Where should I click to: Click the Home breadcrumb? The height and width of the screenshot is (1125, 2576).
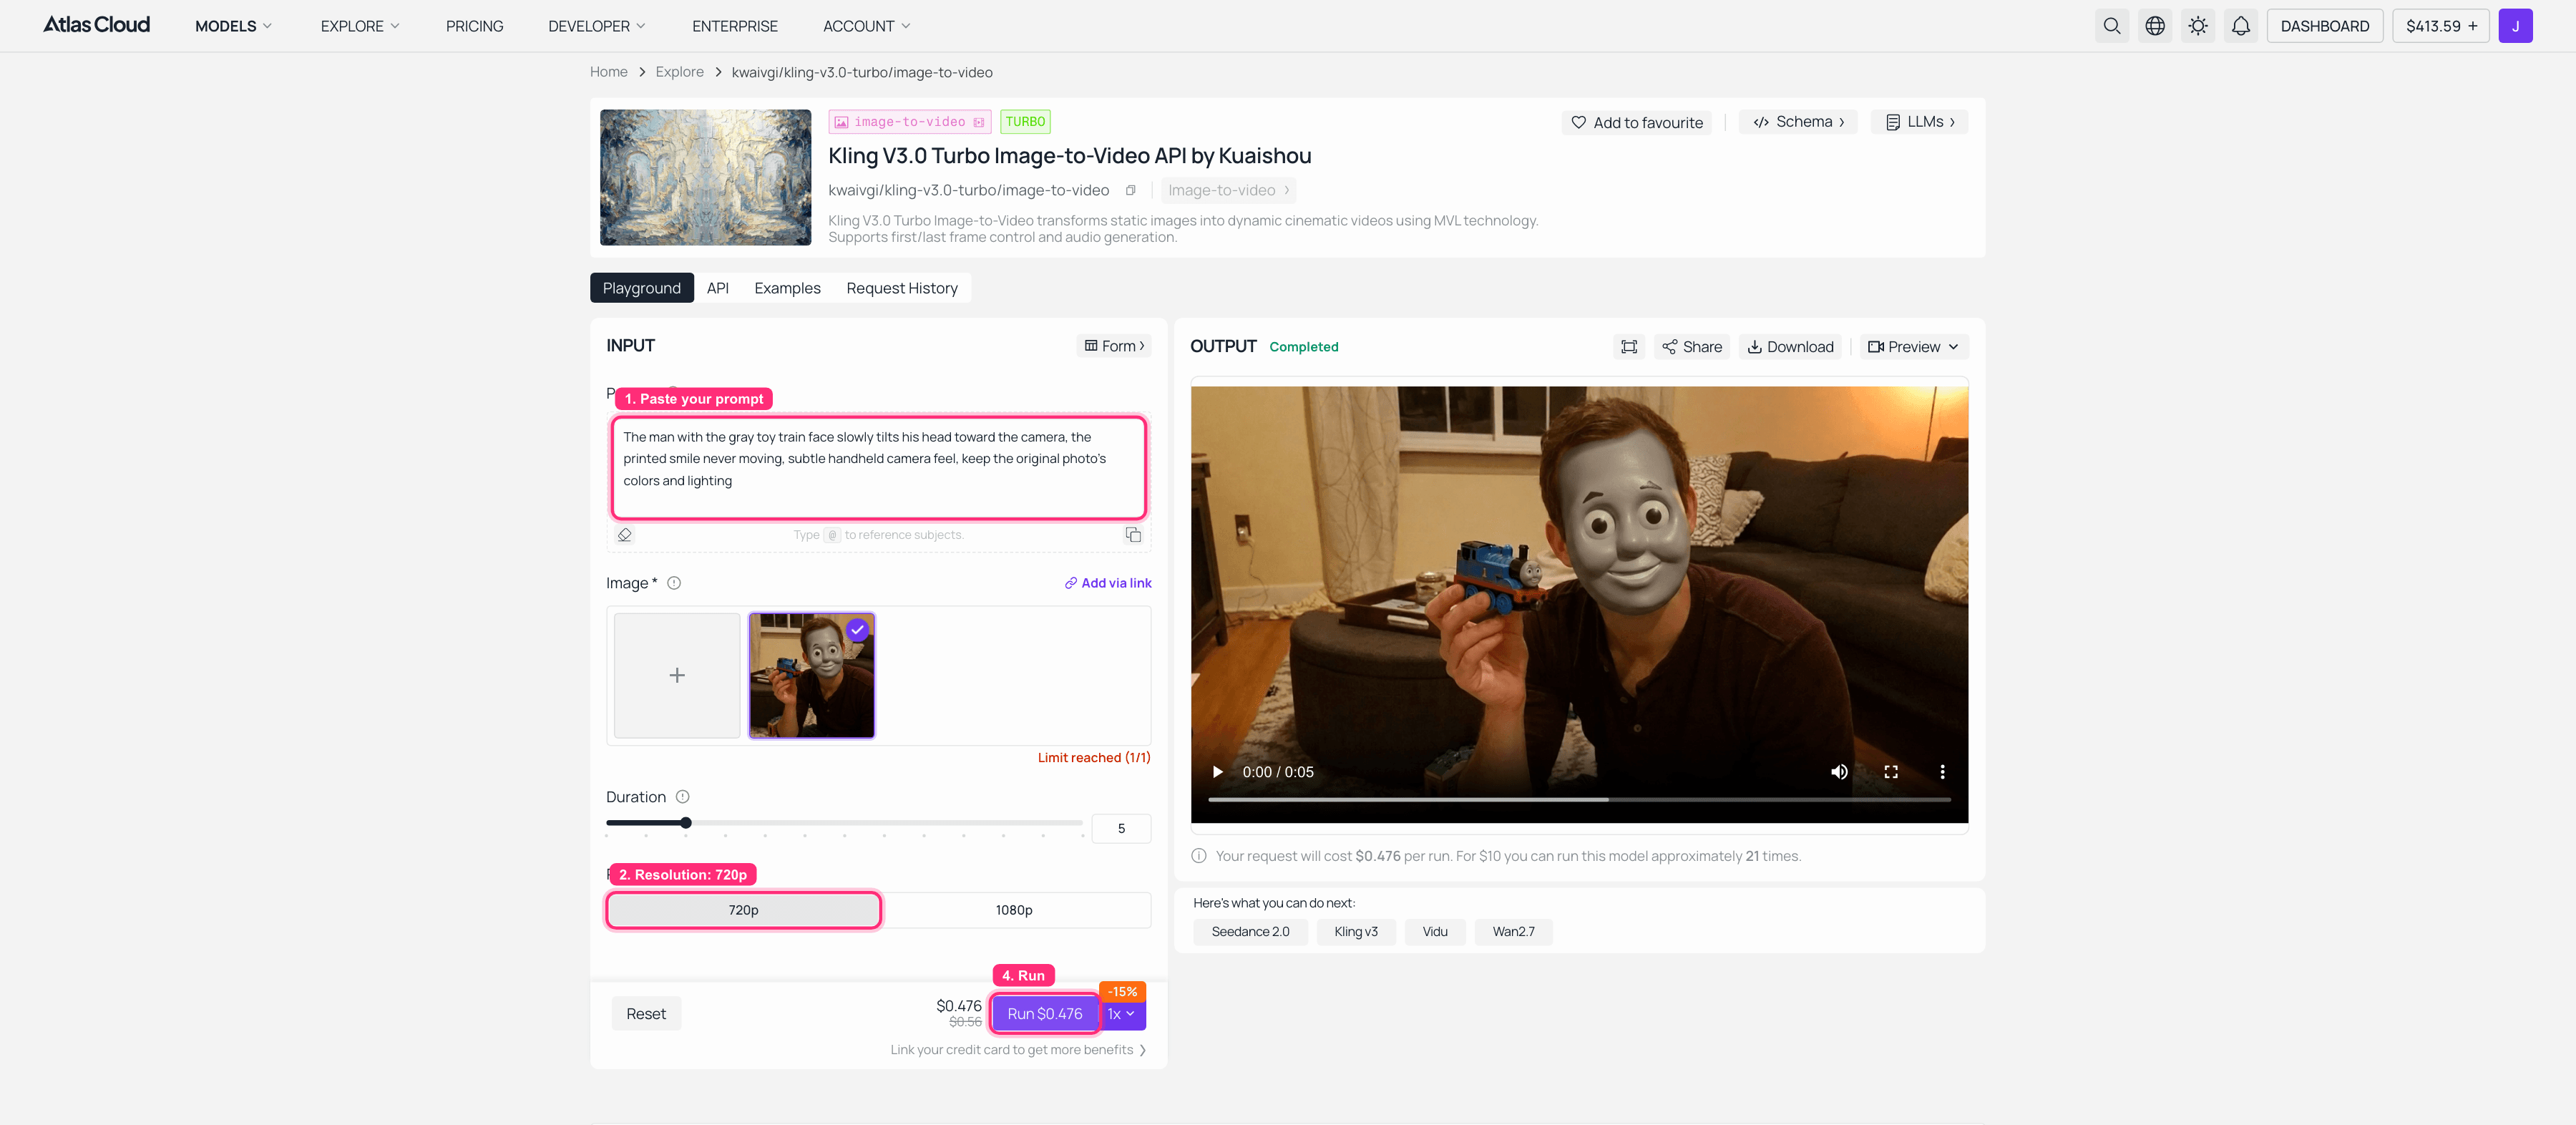(608, 72)
